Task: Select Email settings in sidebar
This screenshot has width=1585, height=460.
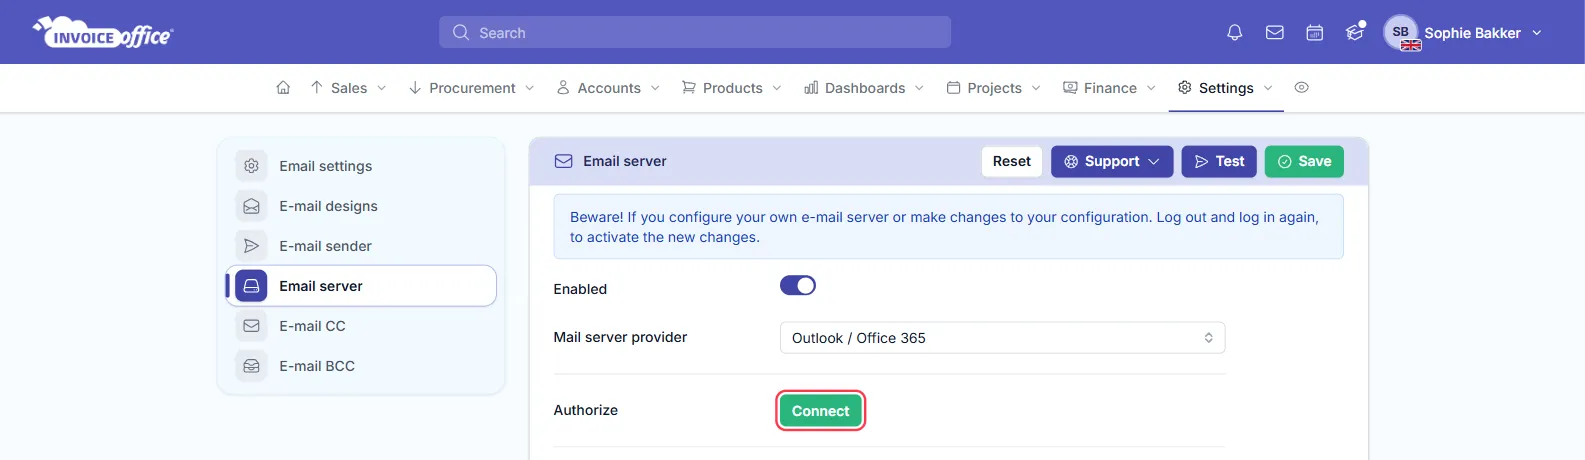Action: (361, 166)
